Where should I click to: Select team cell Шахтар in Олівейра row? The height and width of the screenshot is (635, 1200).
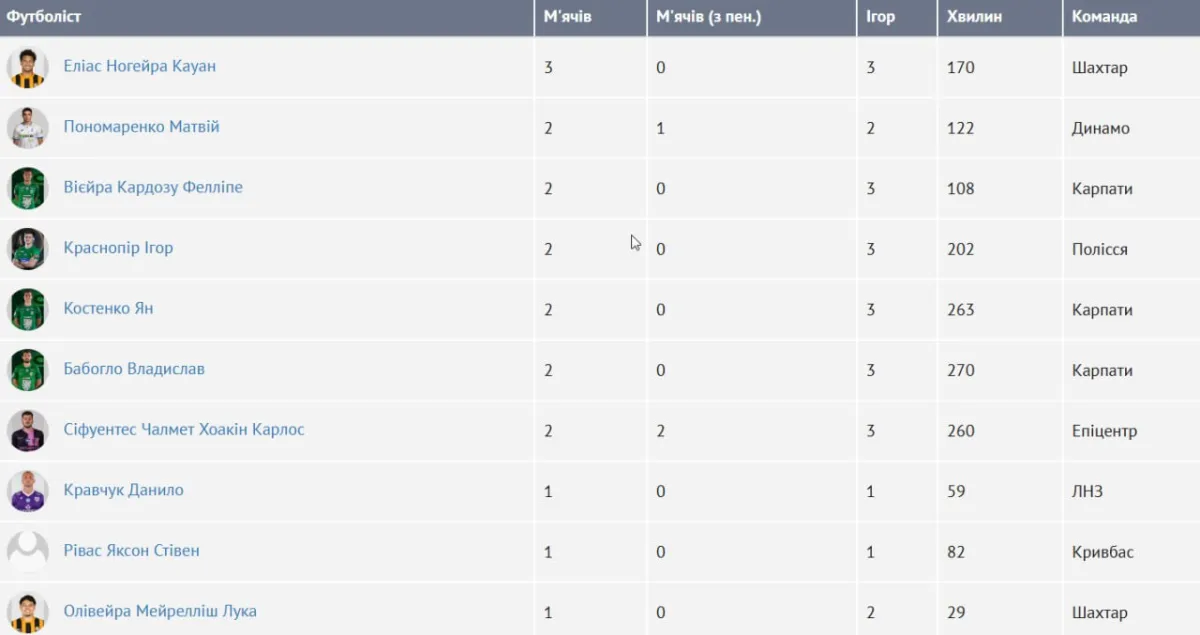[1099, 613]
